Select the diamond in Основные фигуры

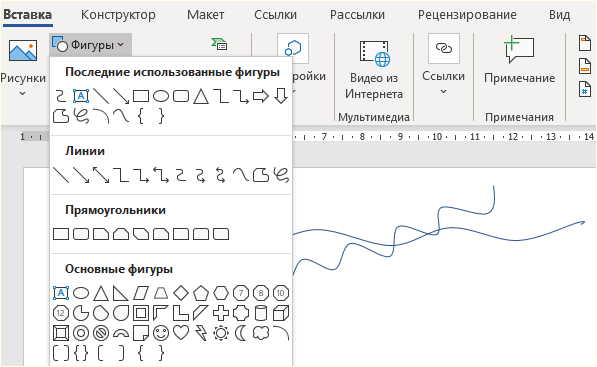coord(181,293)
